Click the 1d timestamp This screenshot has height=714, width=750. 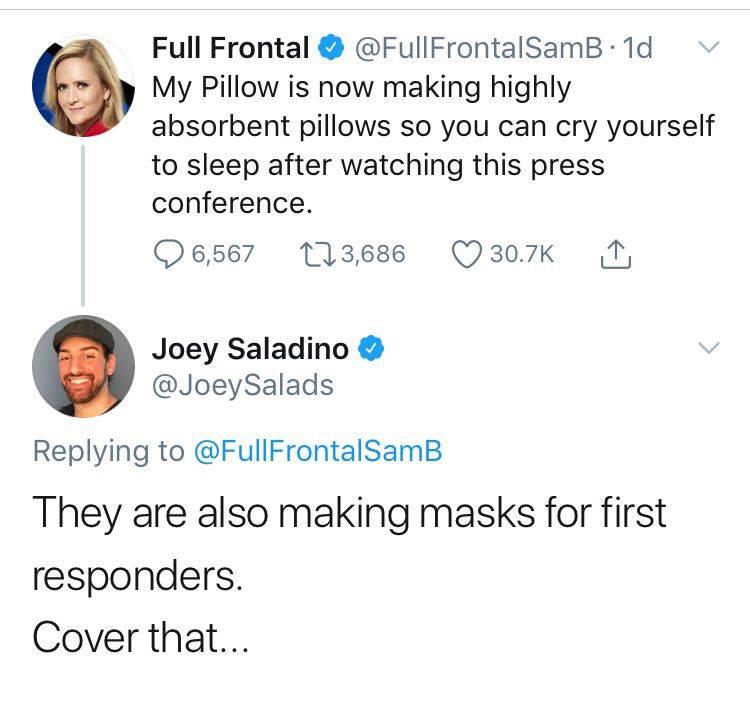pos(637,48)
